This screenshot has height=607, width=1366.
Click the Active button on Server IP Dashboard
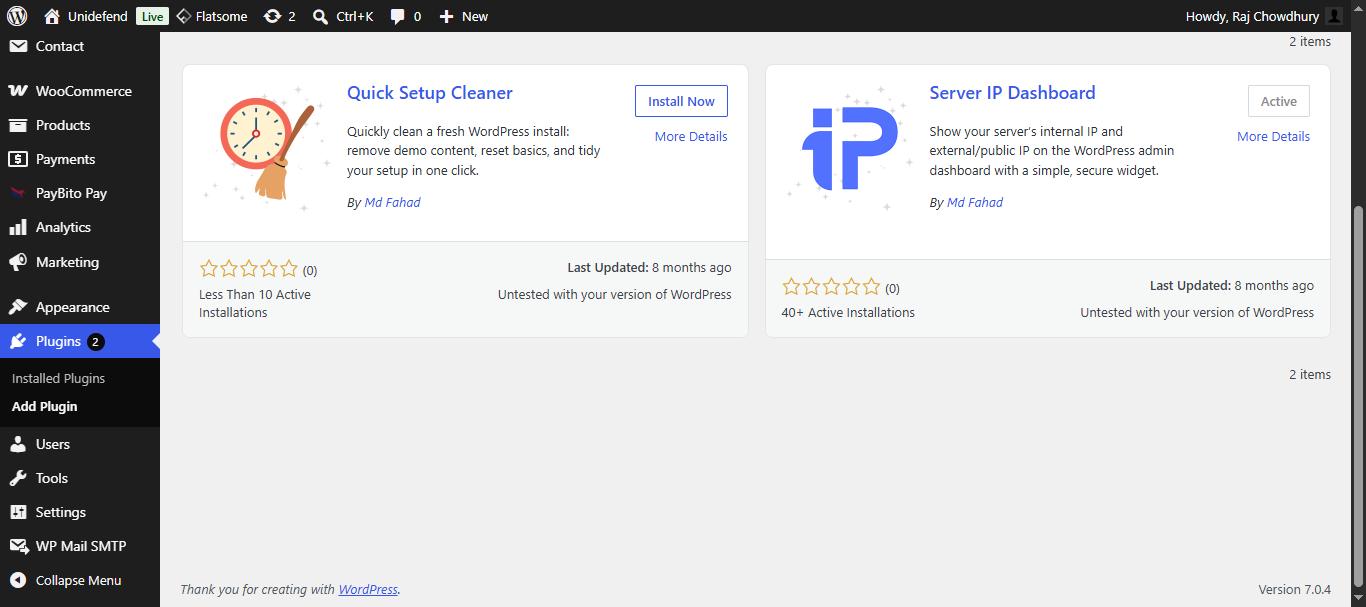click(1279, 101)
